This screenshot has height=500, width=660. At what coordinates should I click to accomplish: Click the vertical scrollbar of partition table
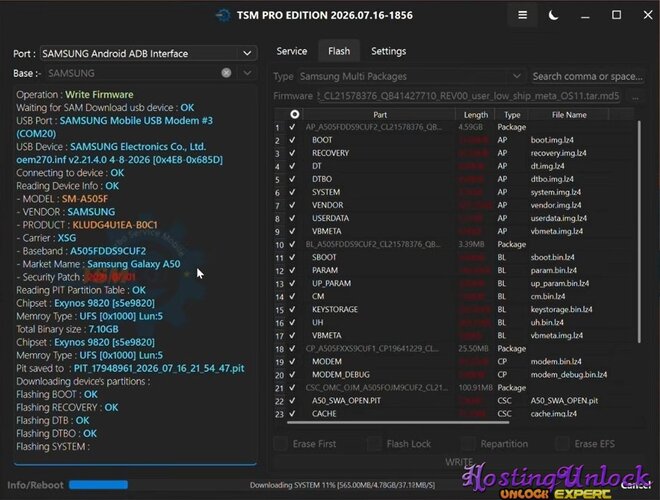tap(639, 231)
